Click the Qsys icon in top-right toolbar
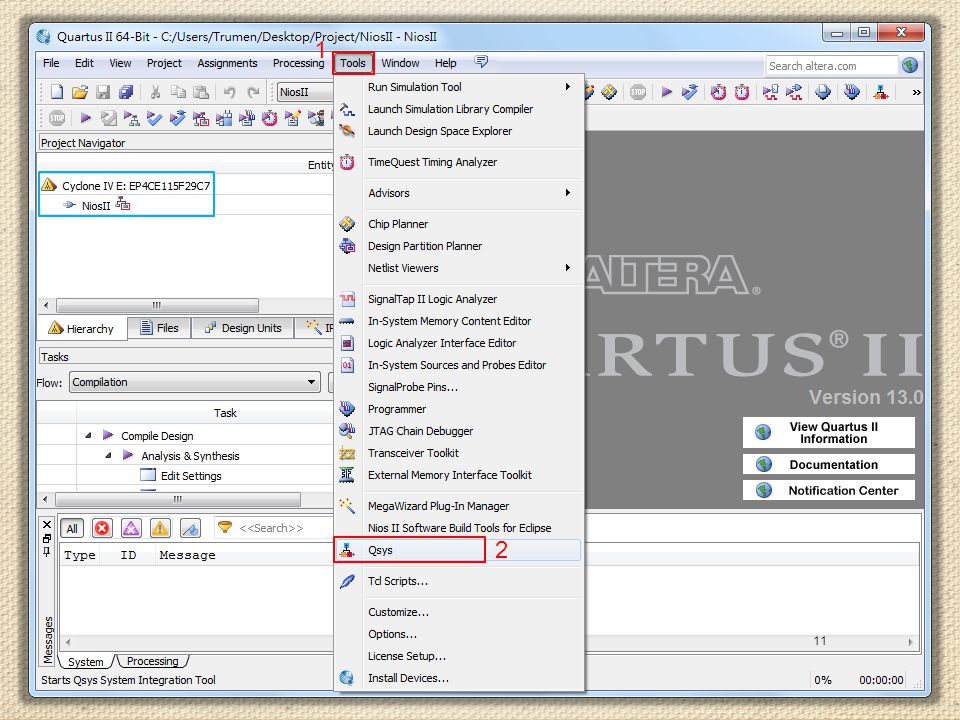 (x=880, y=92)
